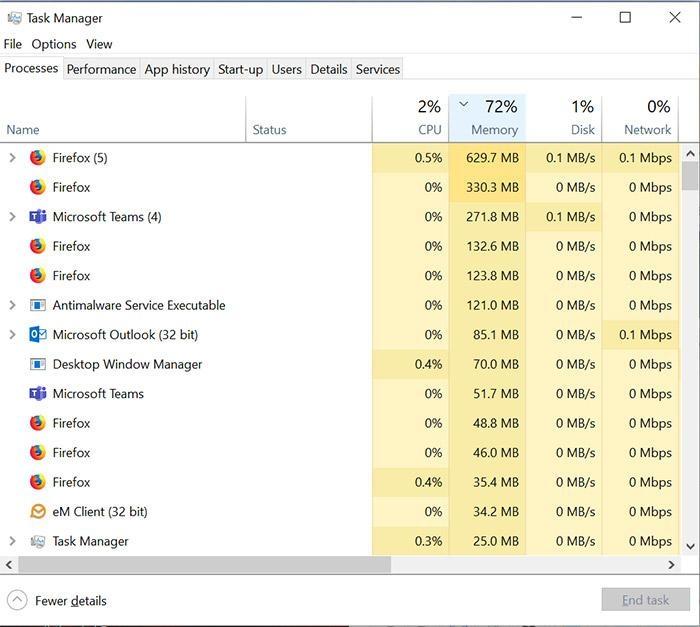Screen dimensions: 700x627
Task: Sort by the Memory column header label
Action: [x=495, y=130]
